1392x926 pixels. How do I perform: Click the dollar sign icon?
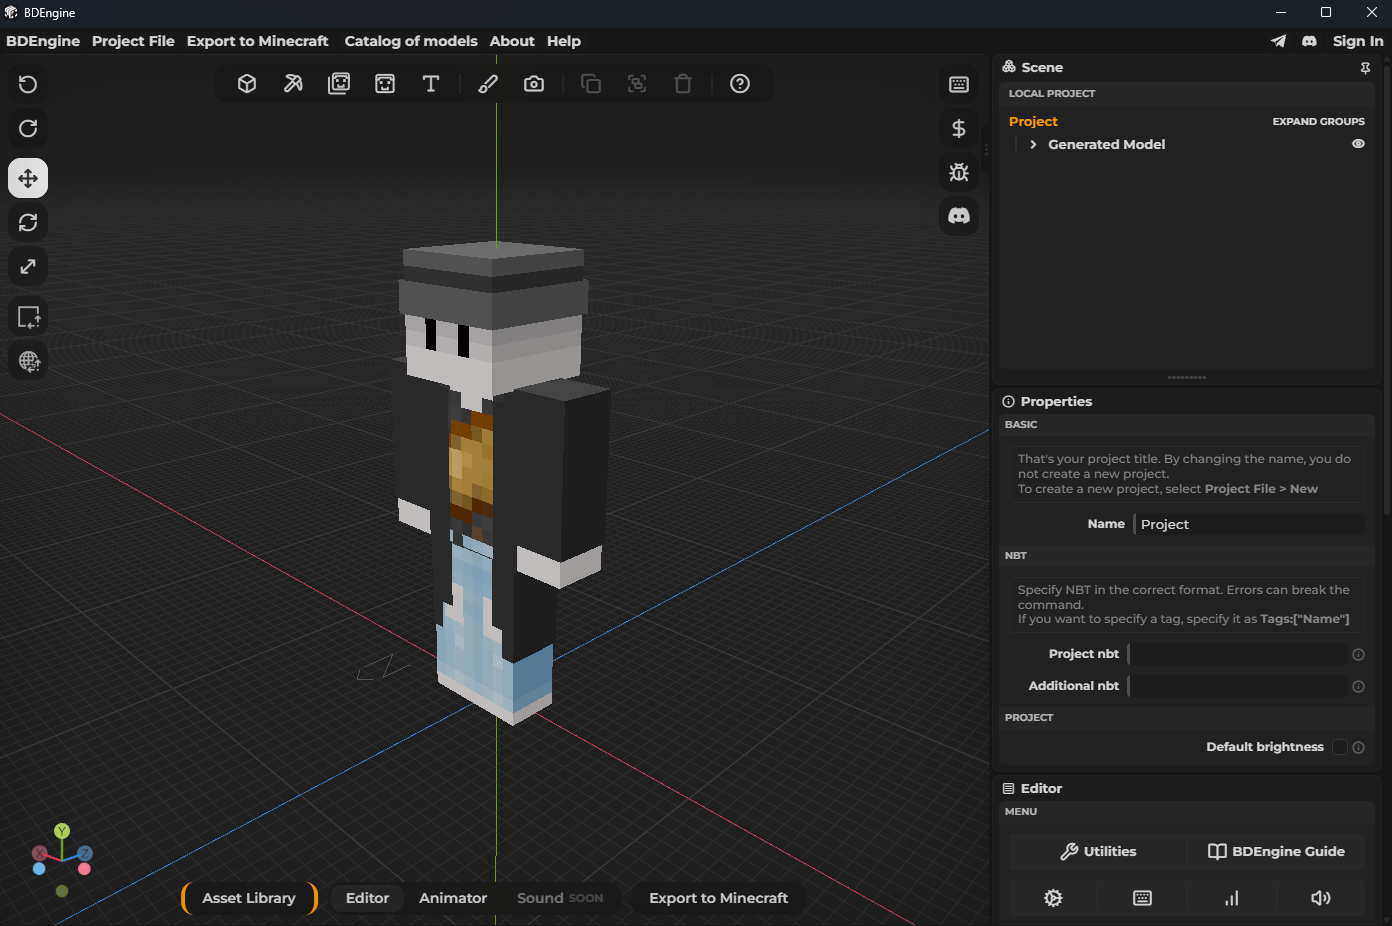(x=959, y=128)
